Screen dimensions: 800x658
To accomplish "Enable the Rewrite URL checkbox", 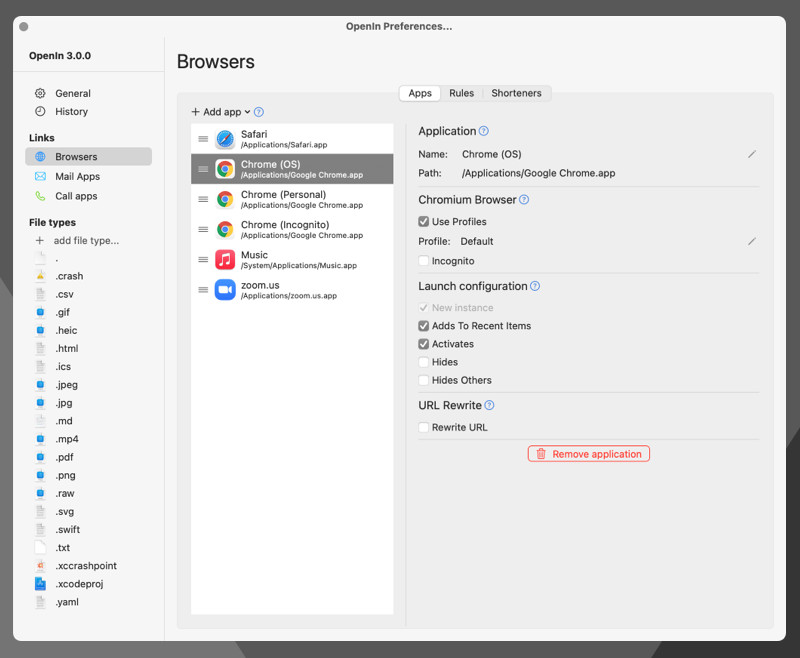I will (x=423, y=427).
